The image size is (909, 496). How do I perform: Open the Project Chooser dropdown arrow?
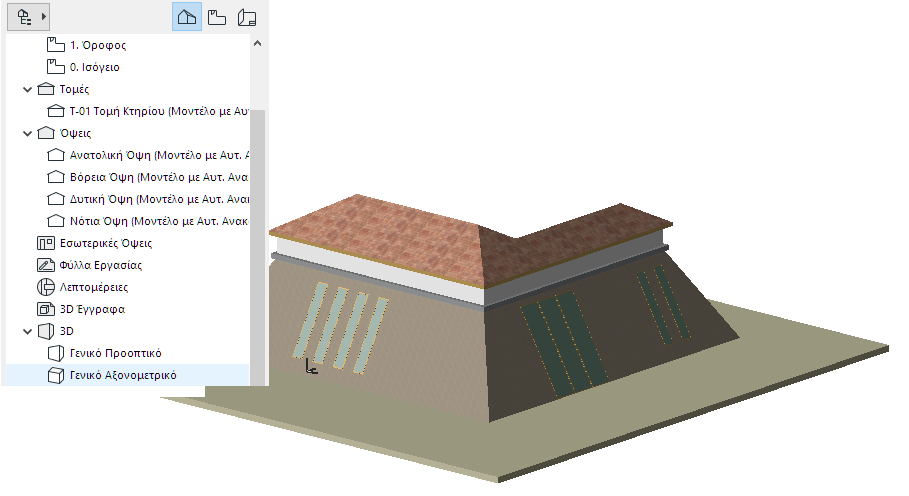pyautogui.click(x=43, y=17)
